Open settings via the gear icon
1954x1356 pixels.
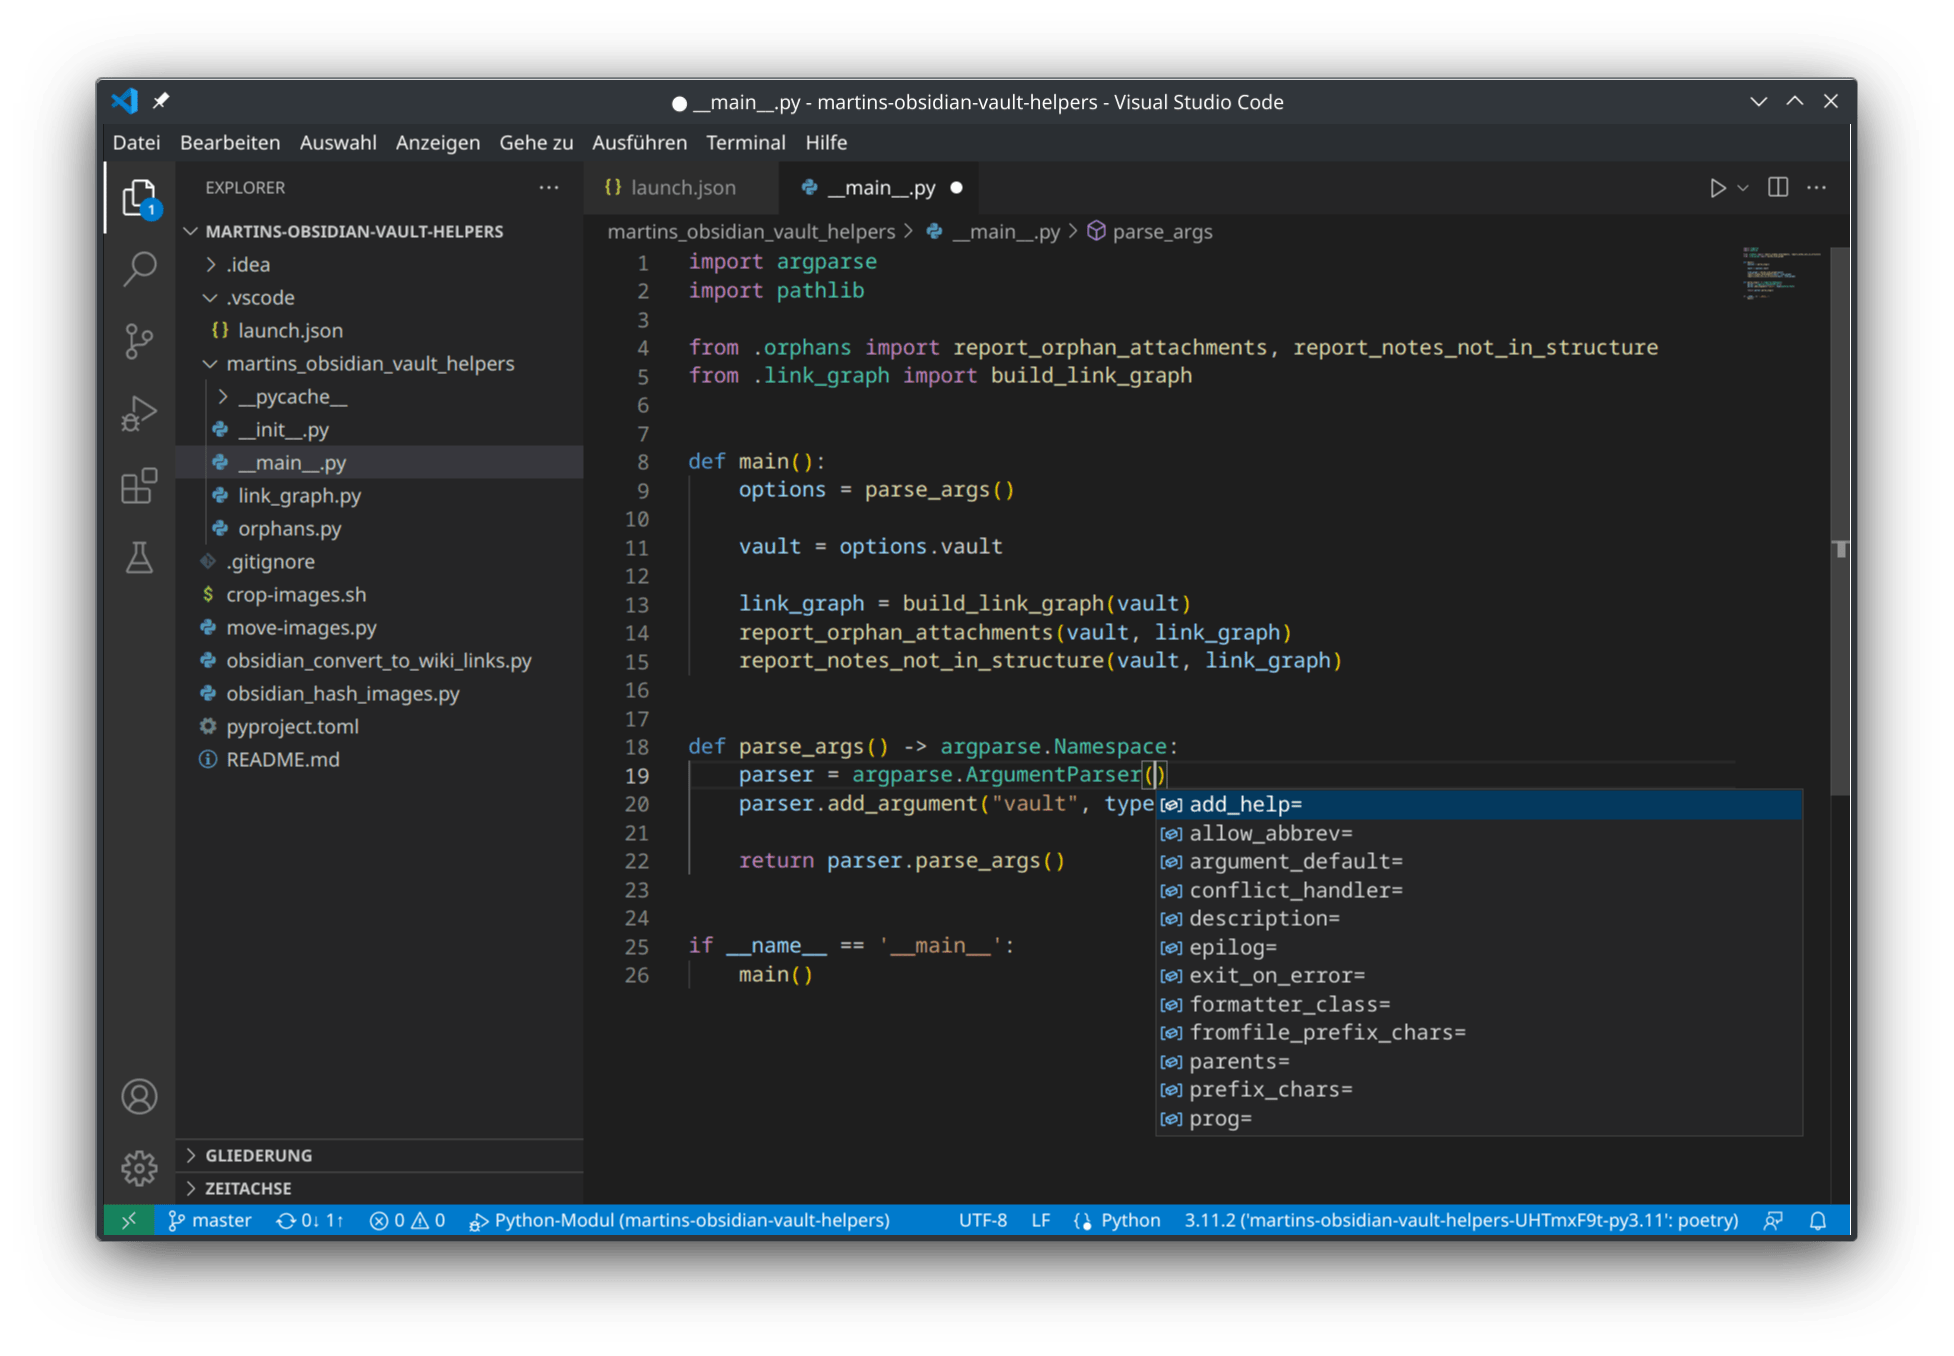(139, 1166)
